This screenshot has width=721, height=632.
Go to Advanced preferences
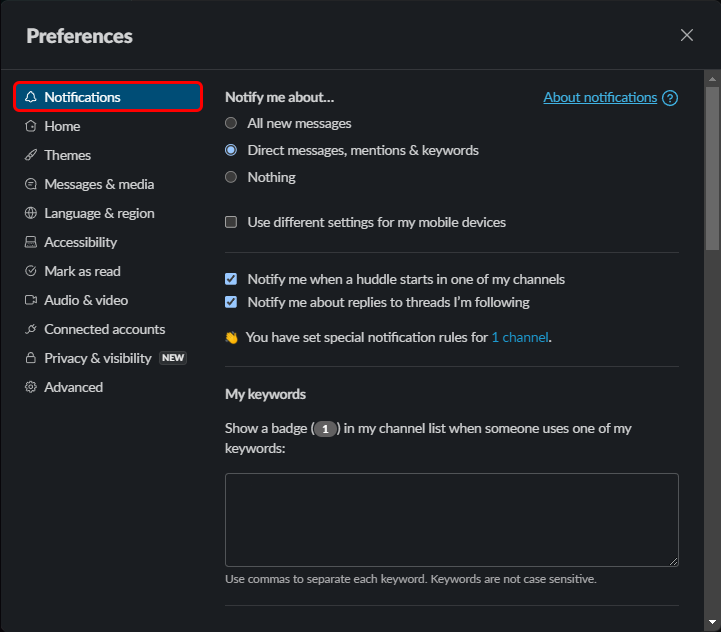[x=108, y=387]
